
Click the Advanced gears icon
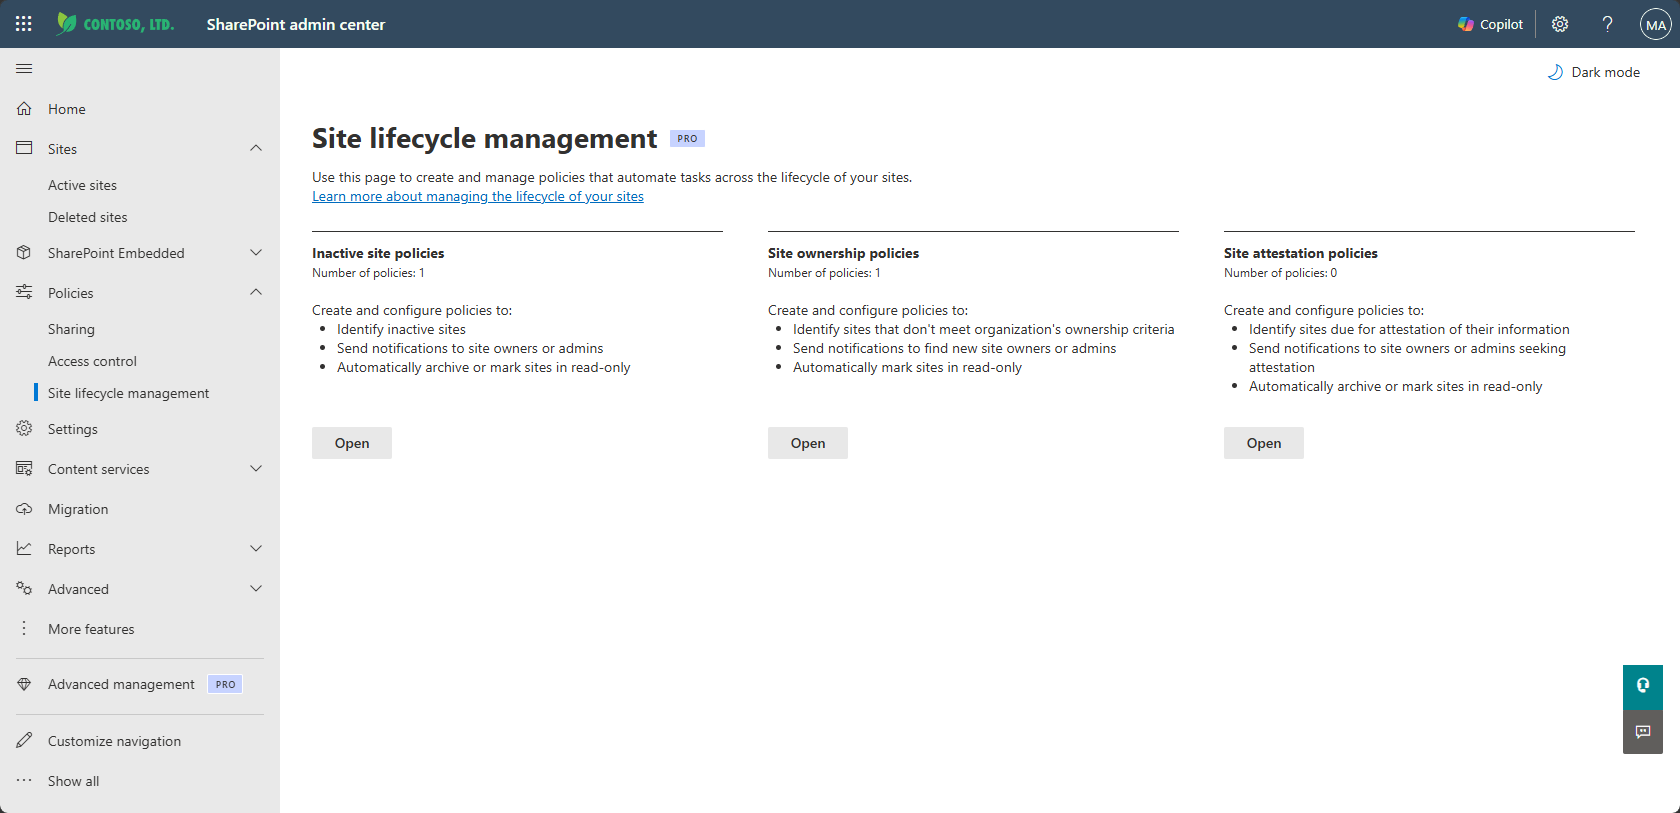(24, 588)
